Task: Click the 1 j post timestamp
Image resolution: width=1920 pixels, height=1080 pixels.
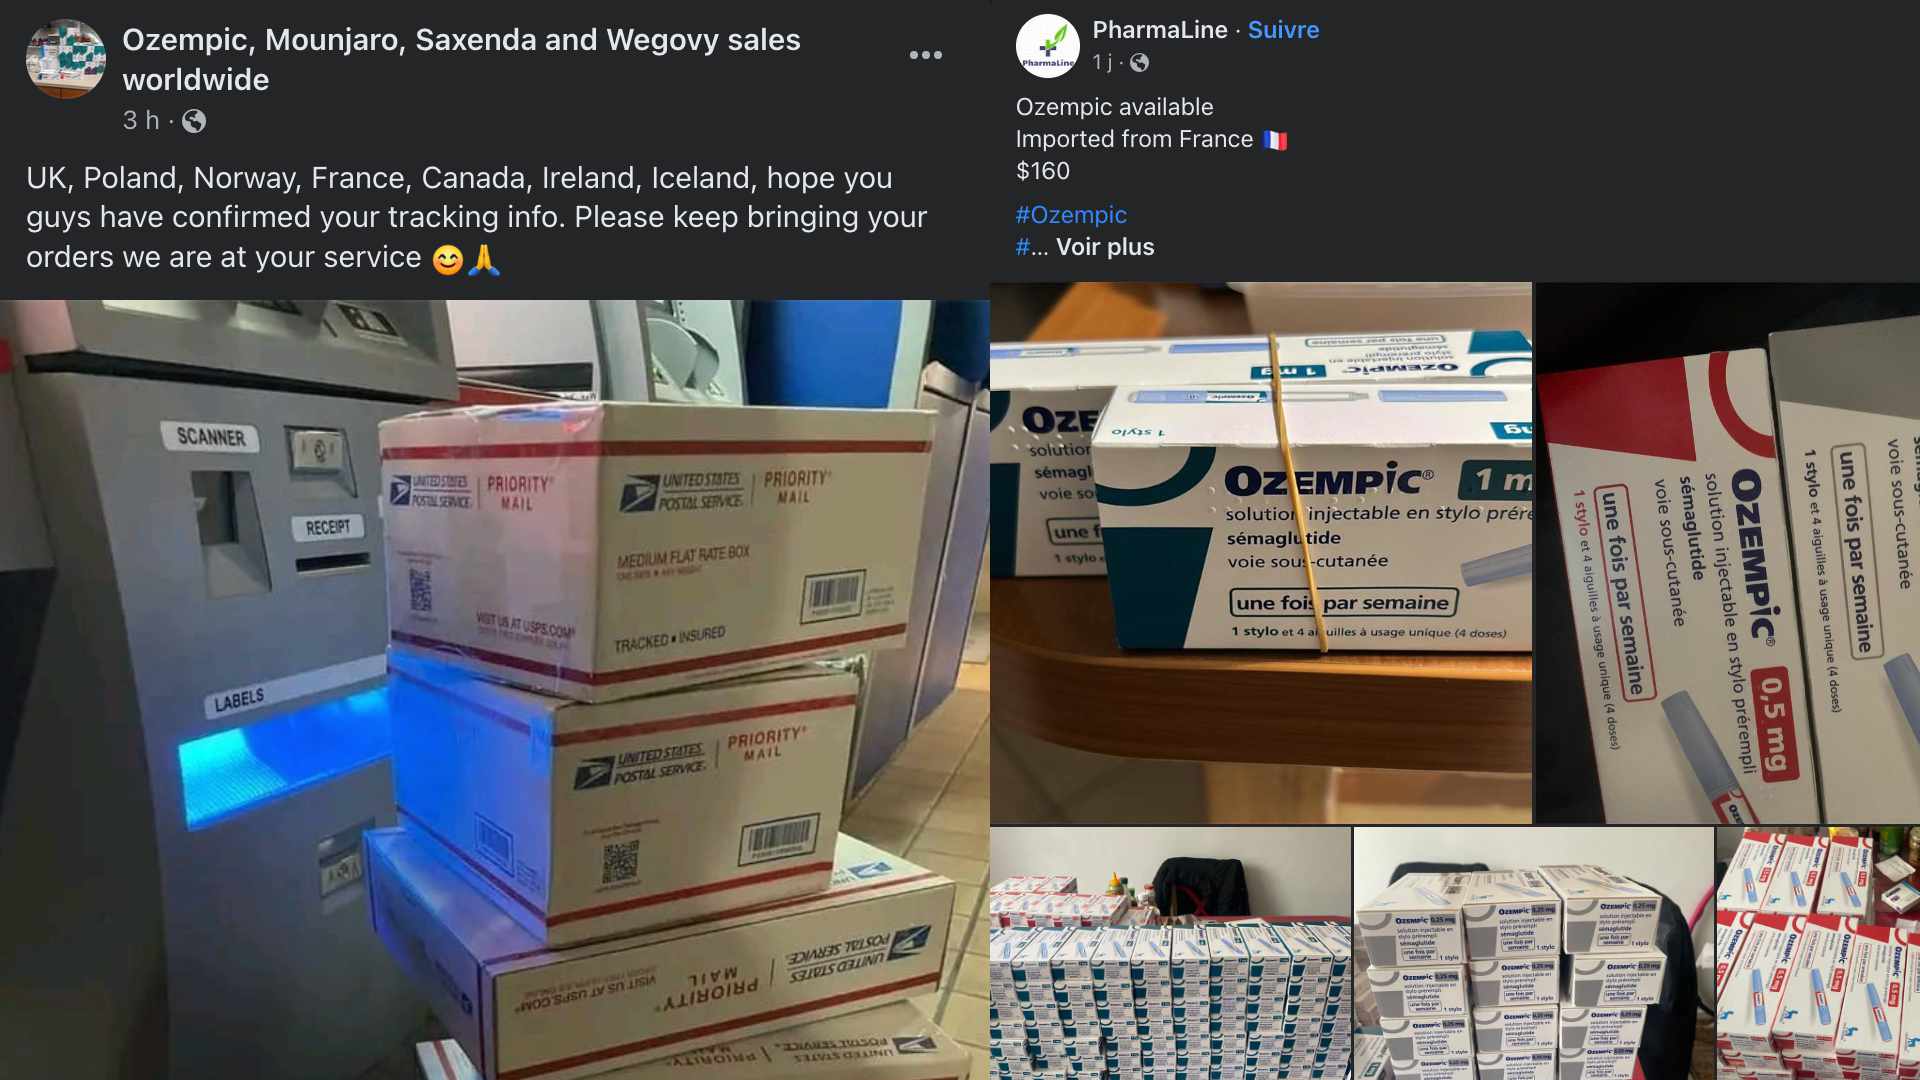Action: (x=1102, y=63)
